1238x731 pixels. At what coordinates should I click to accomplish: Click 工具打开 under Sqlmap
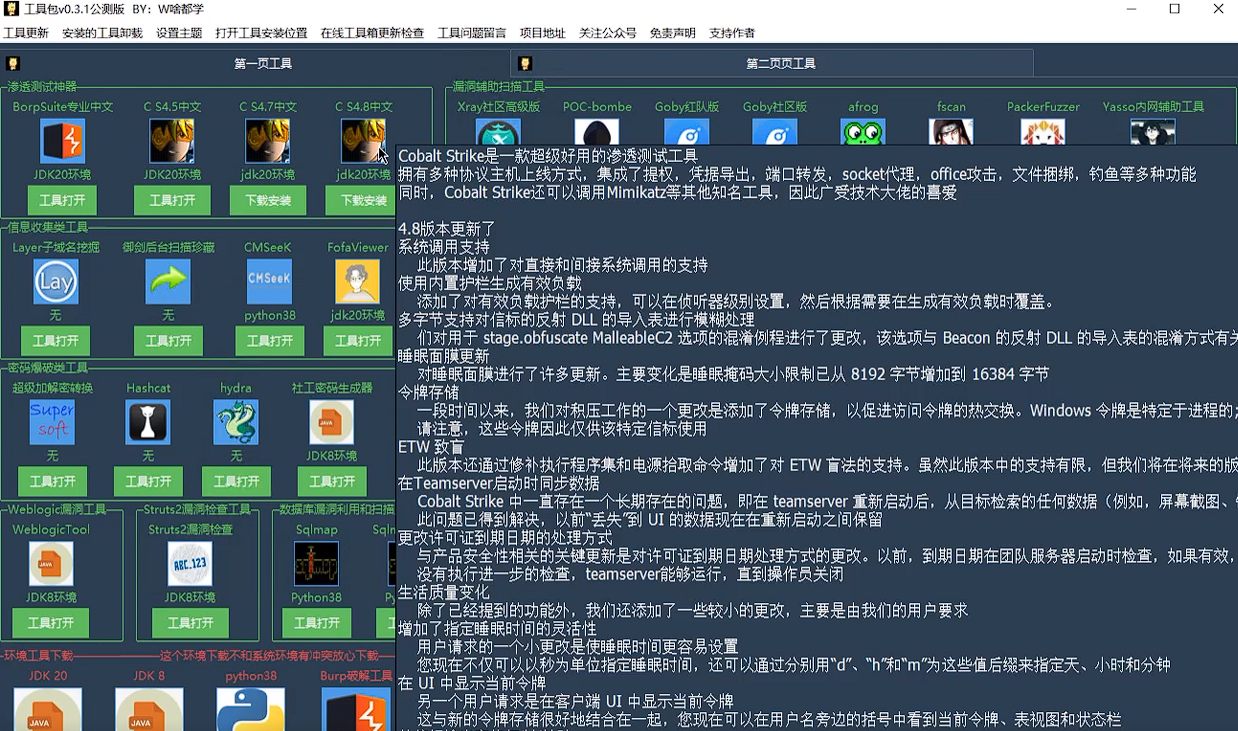coord(316,622)
